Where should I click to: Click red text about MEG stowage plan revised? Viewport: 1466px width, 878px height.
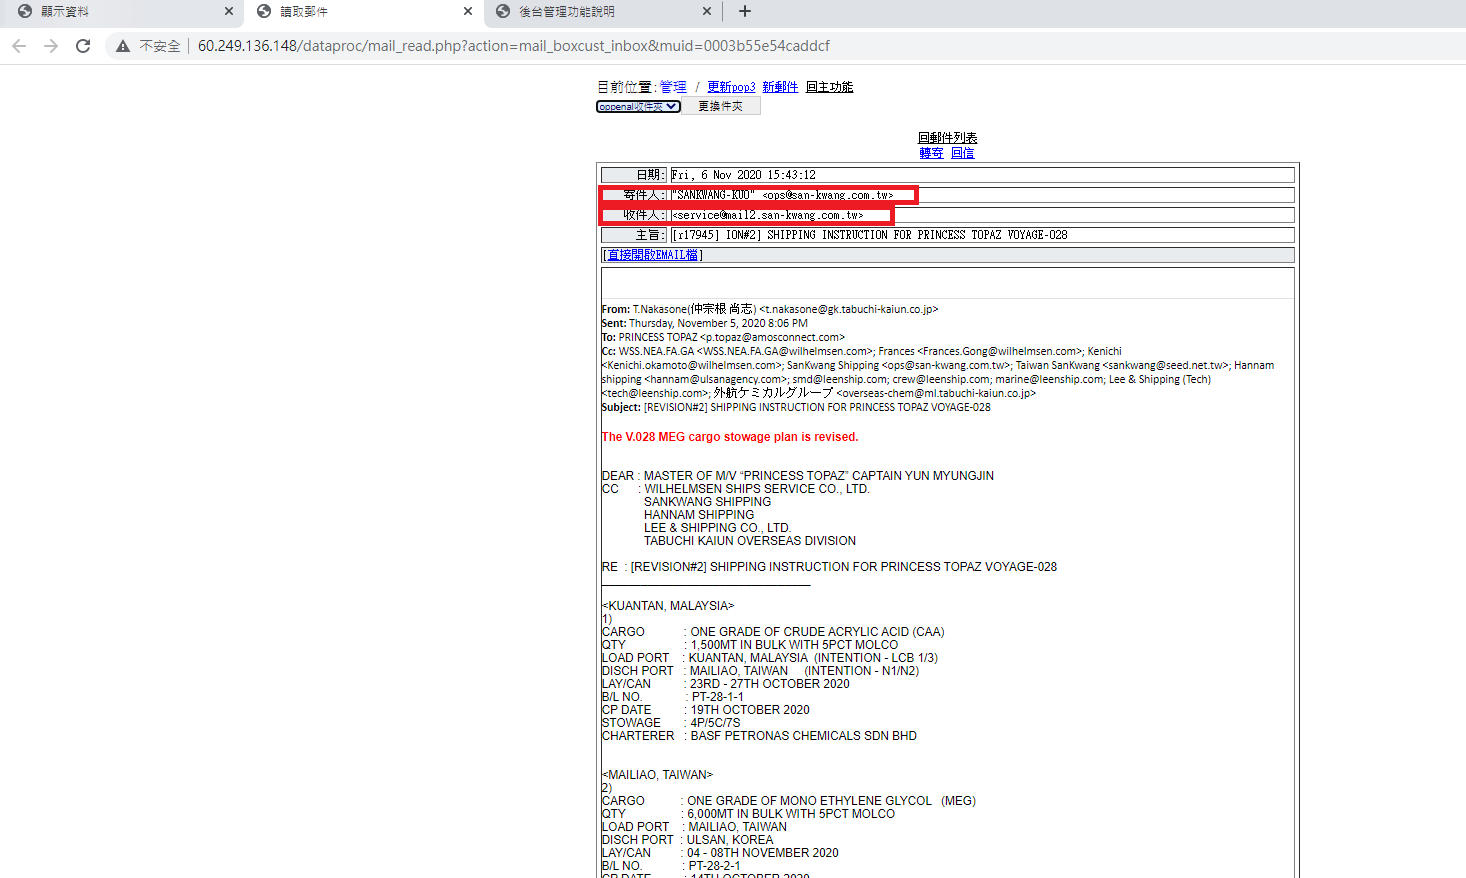point(730,437)
